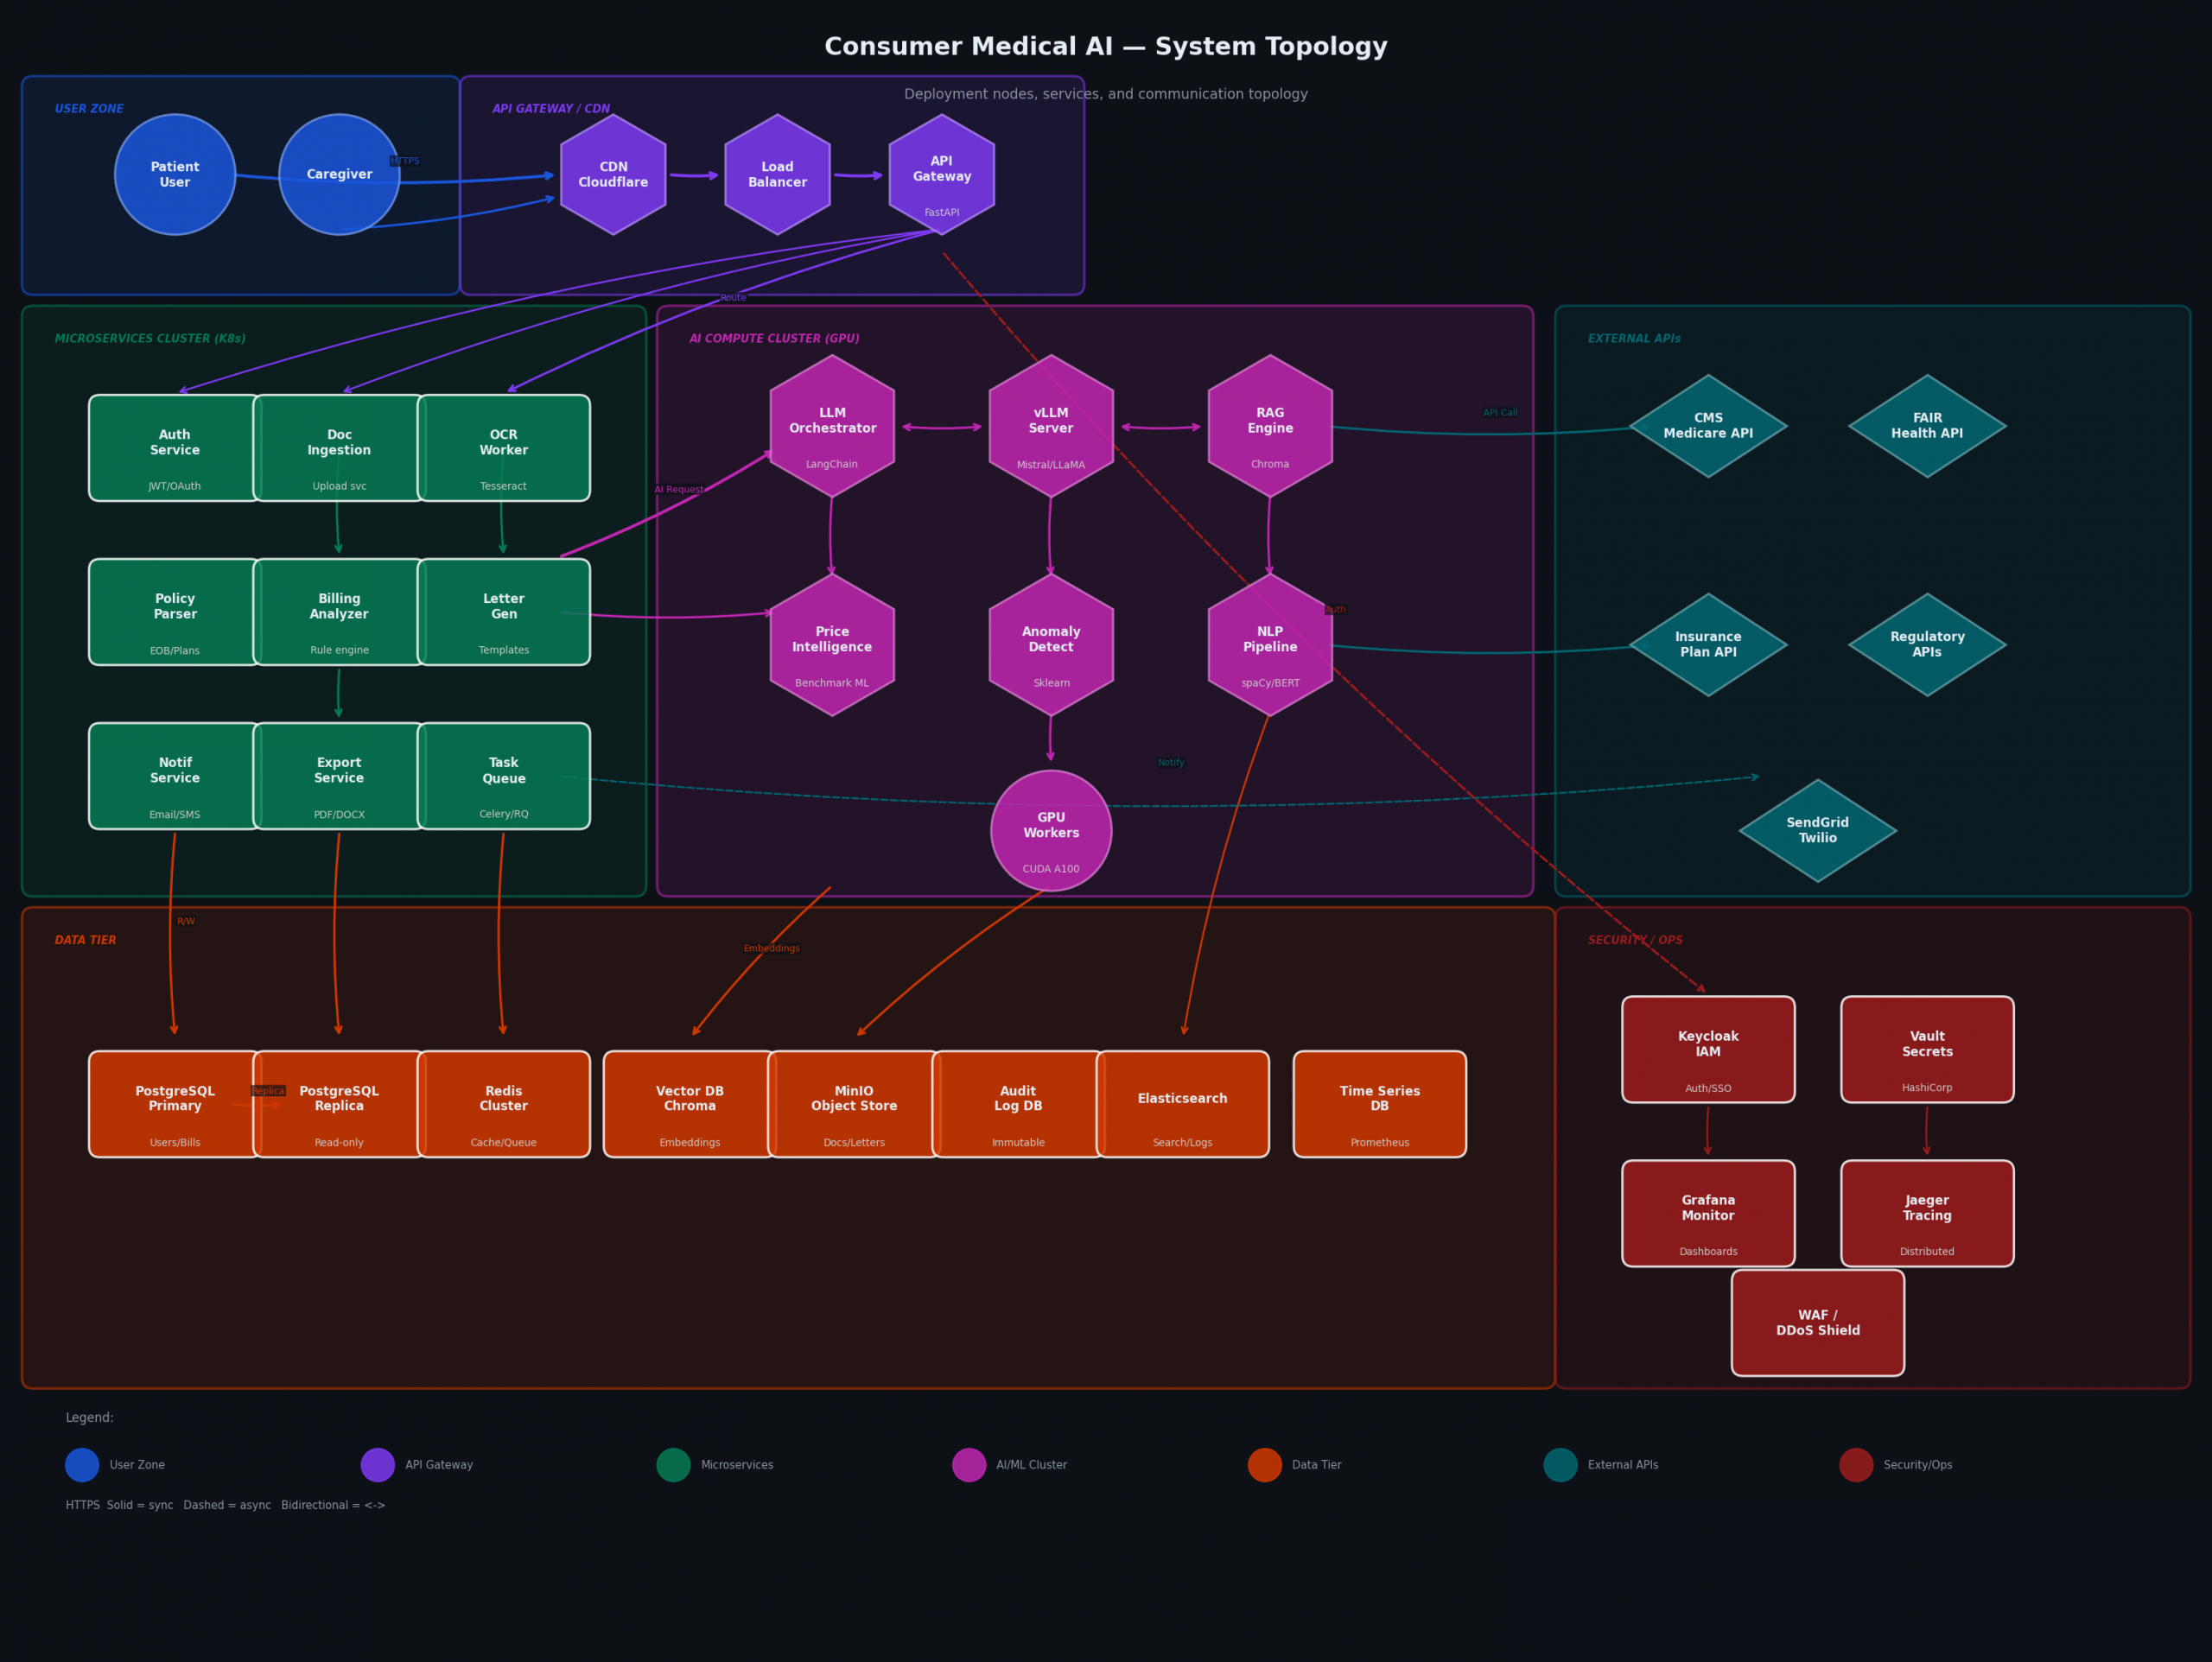
Task: Select the Anomaly Detect hexagon node
Action: [1051, 645]
